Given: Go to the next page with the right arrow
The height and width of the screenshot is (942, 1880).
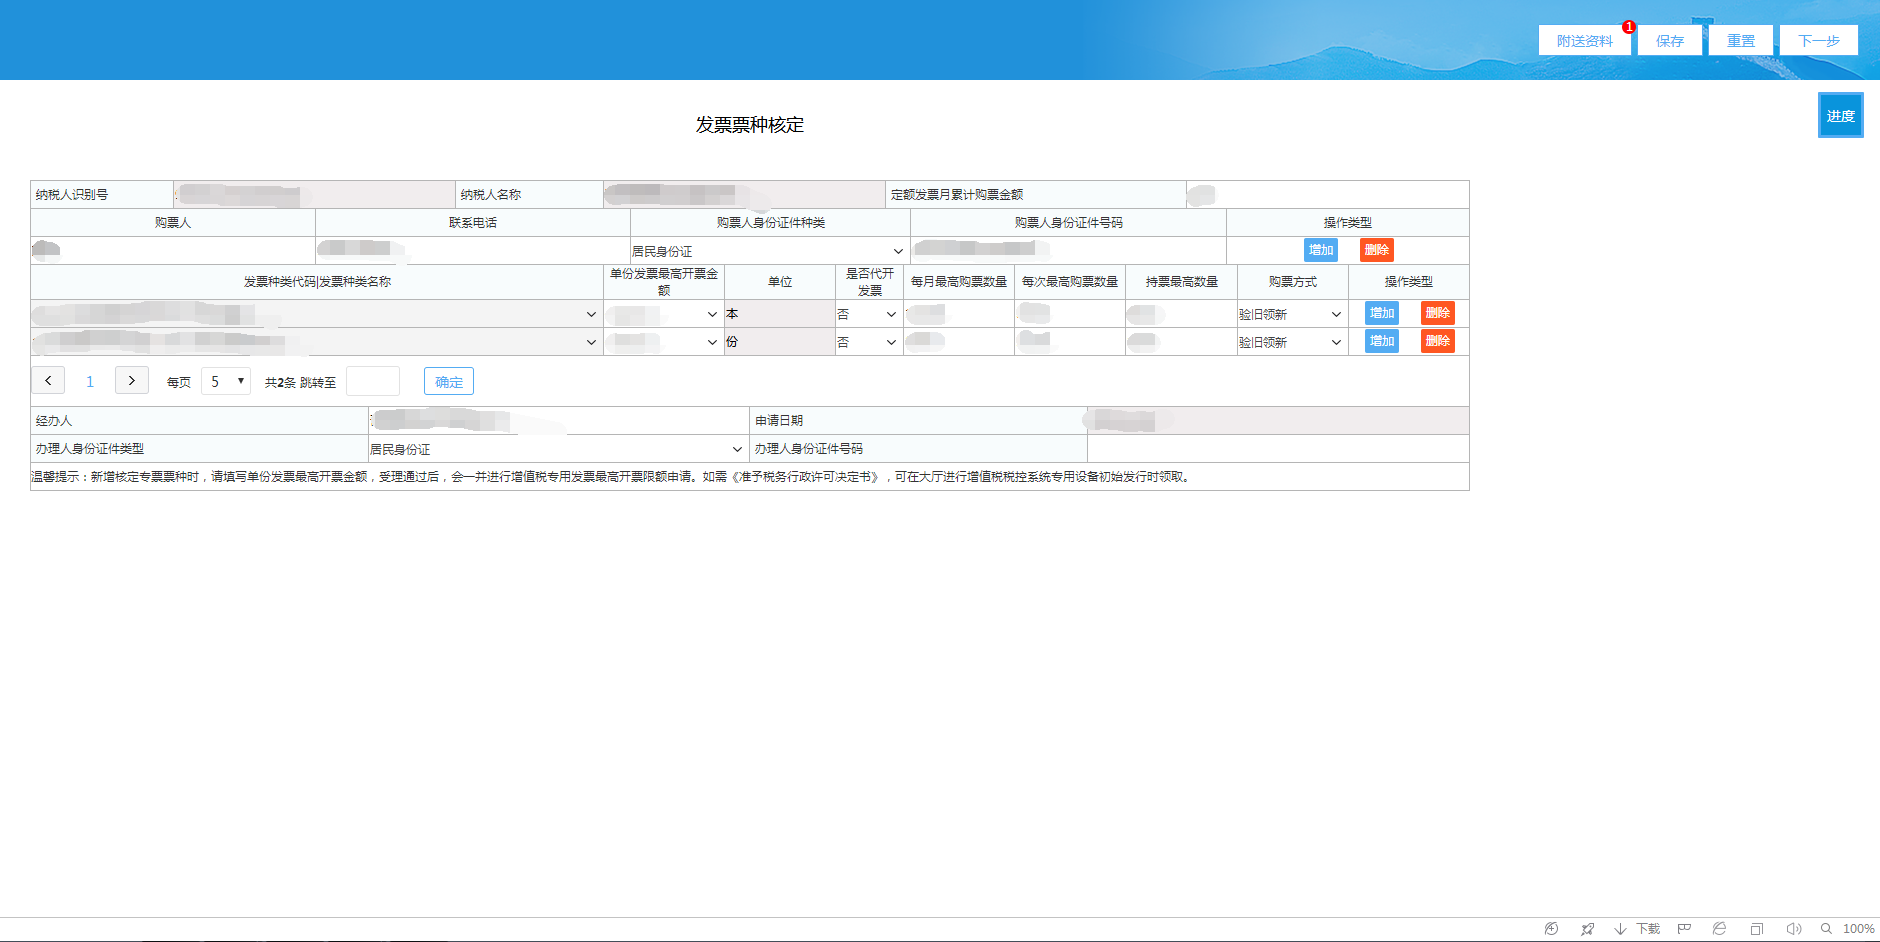Looking at the screenshot, I should pyautogui.click(x=132, y=381).
